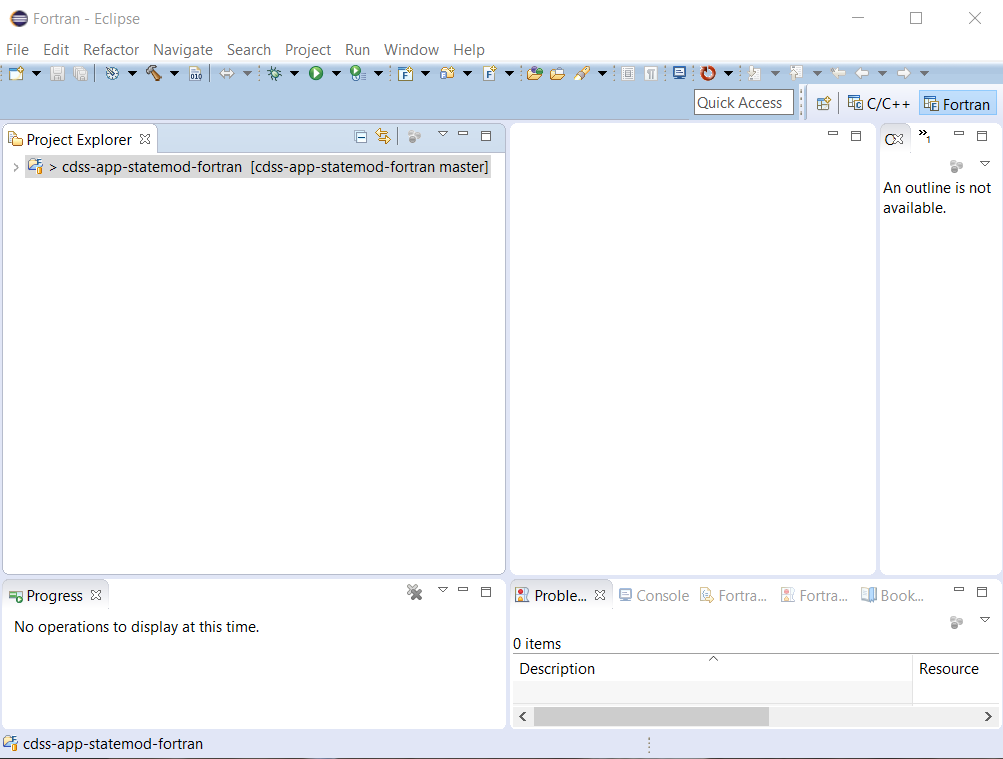
Task: Click the Quick Access search field
Action: 743,103
